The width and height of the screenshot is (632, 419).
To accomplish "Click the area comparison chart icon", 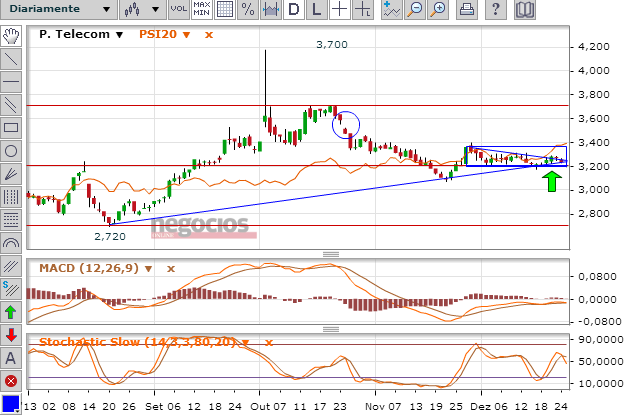I will click(x=270, y=9).
